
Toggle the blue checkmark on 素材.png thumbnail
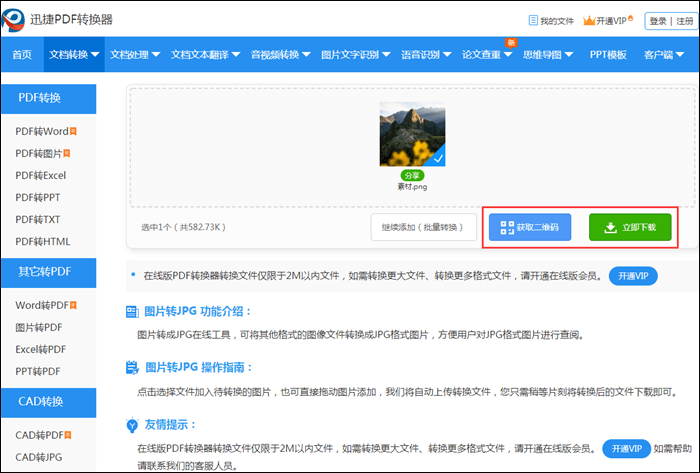point(438,158)
